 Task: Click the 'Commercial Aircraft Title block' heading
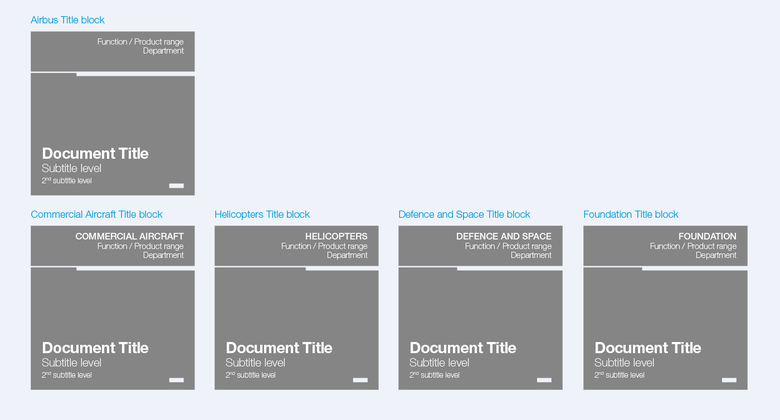pyautogui.click(x=97, y=214)
